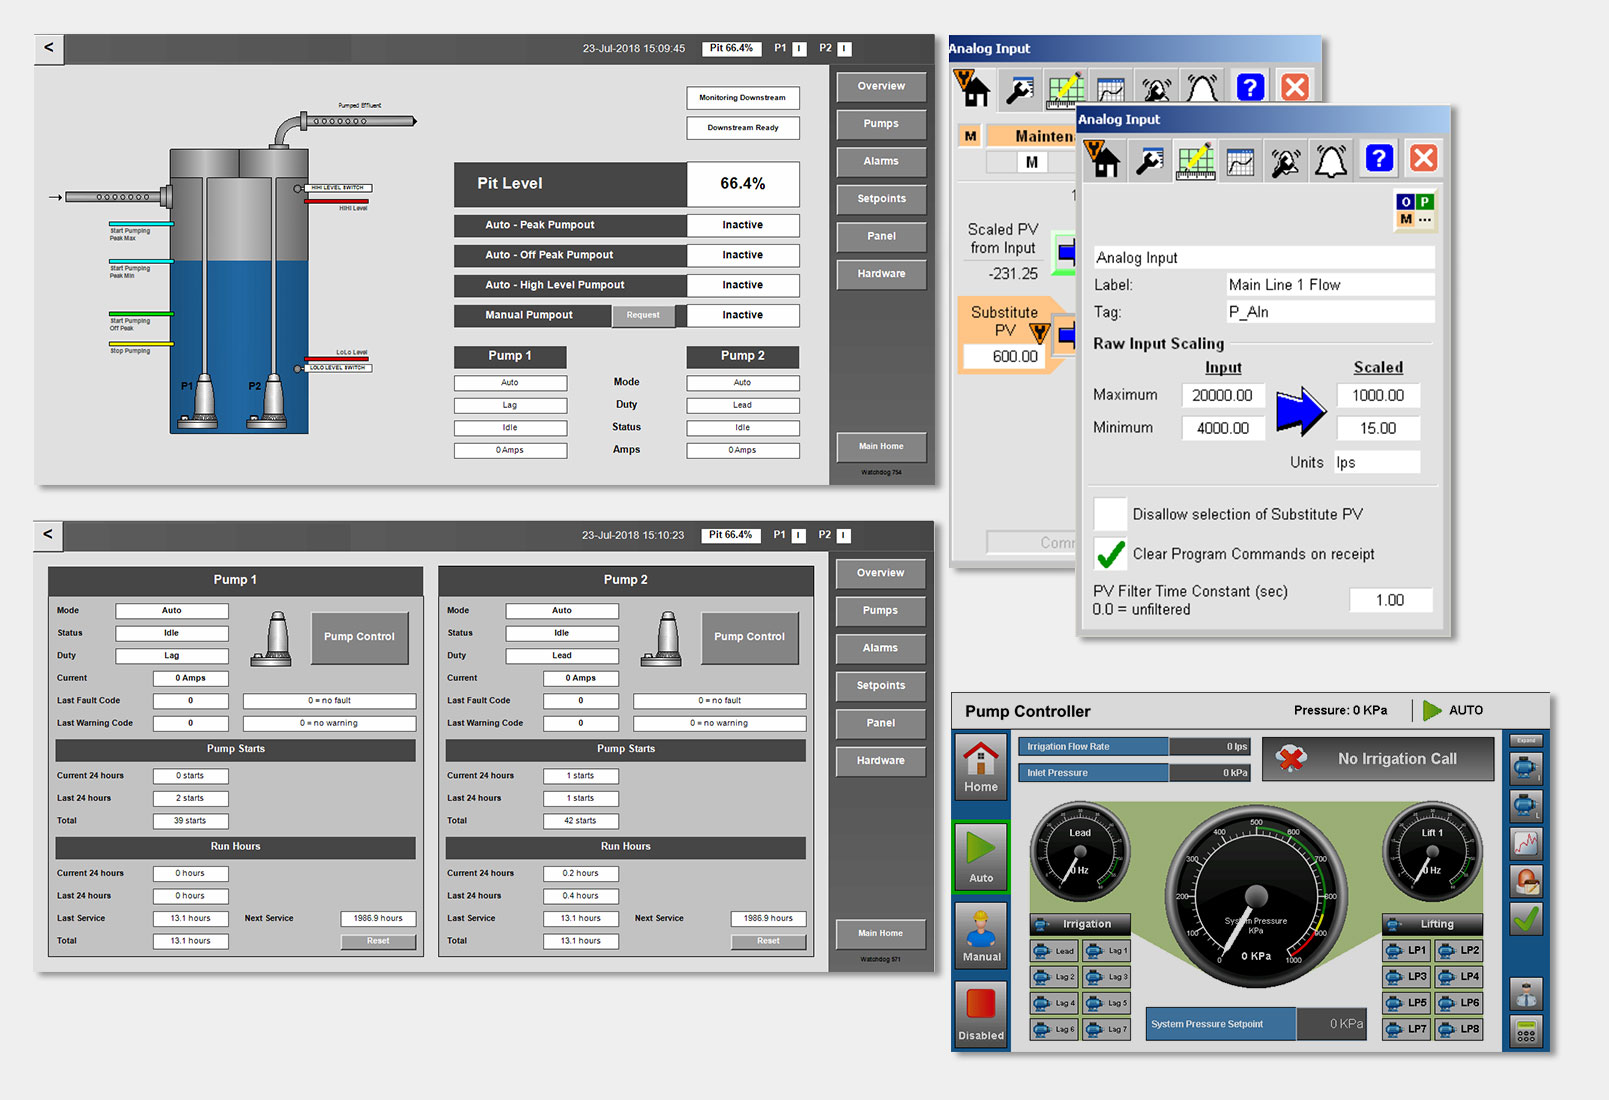Click the operator user icon in Pump Controller sidebar
Screen dimensions: 1609x1100
point(1526,992)
